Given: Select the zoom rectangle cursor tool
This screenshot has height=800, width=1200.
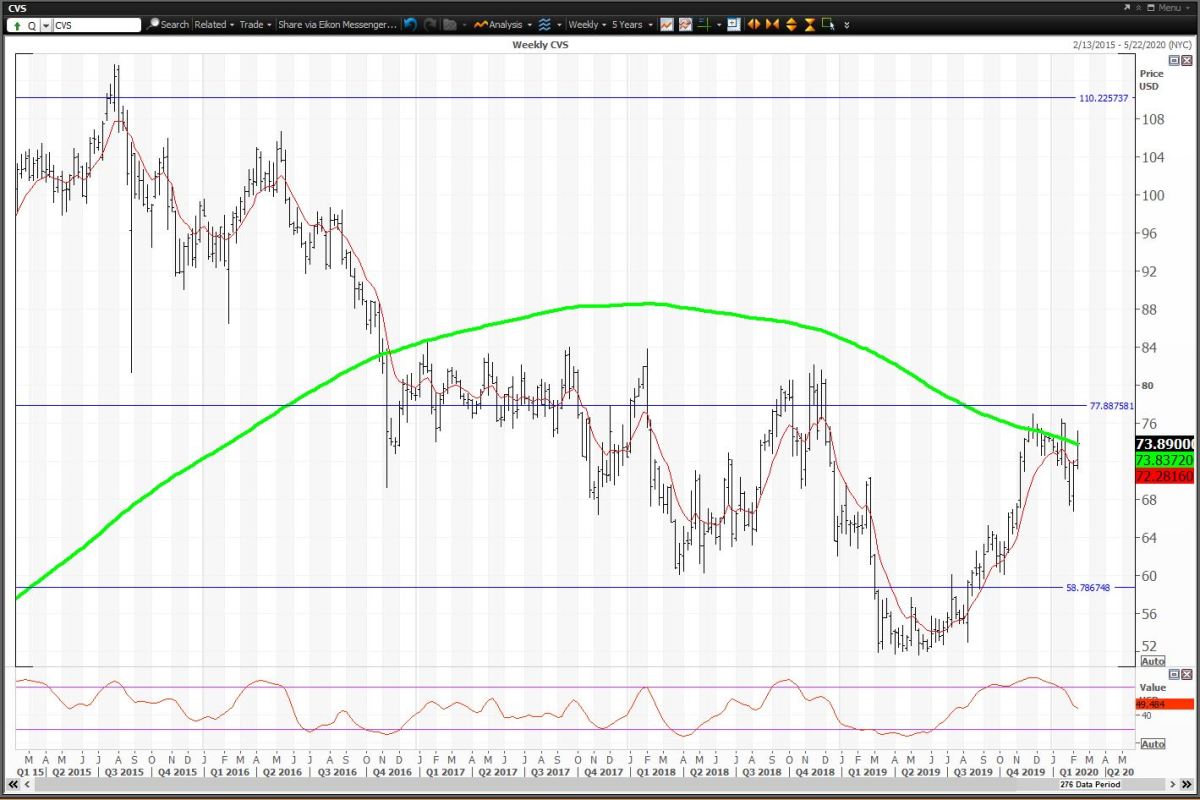Looking at the screenshot, I should (828, 24).
